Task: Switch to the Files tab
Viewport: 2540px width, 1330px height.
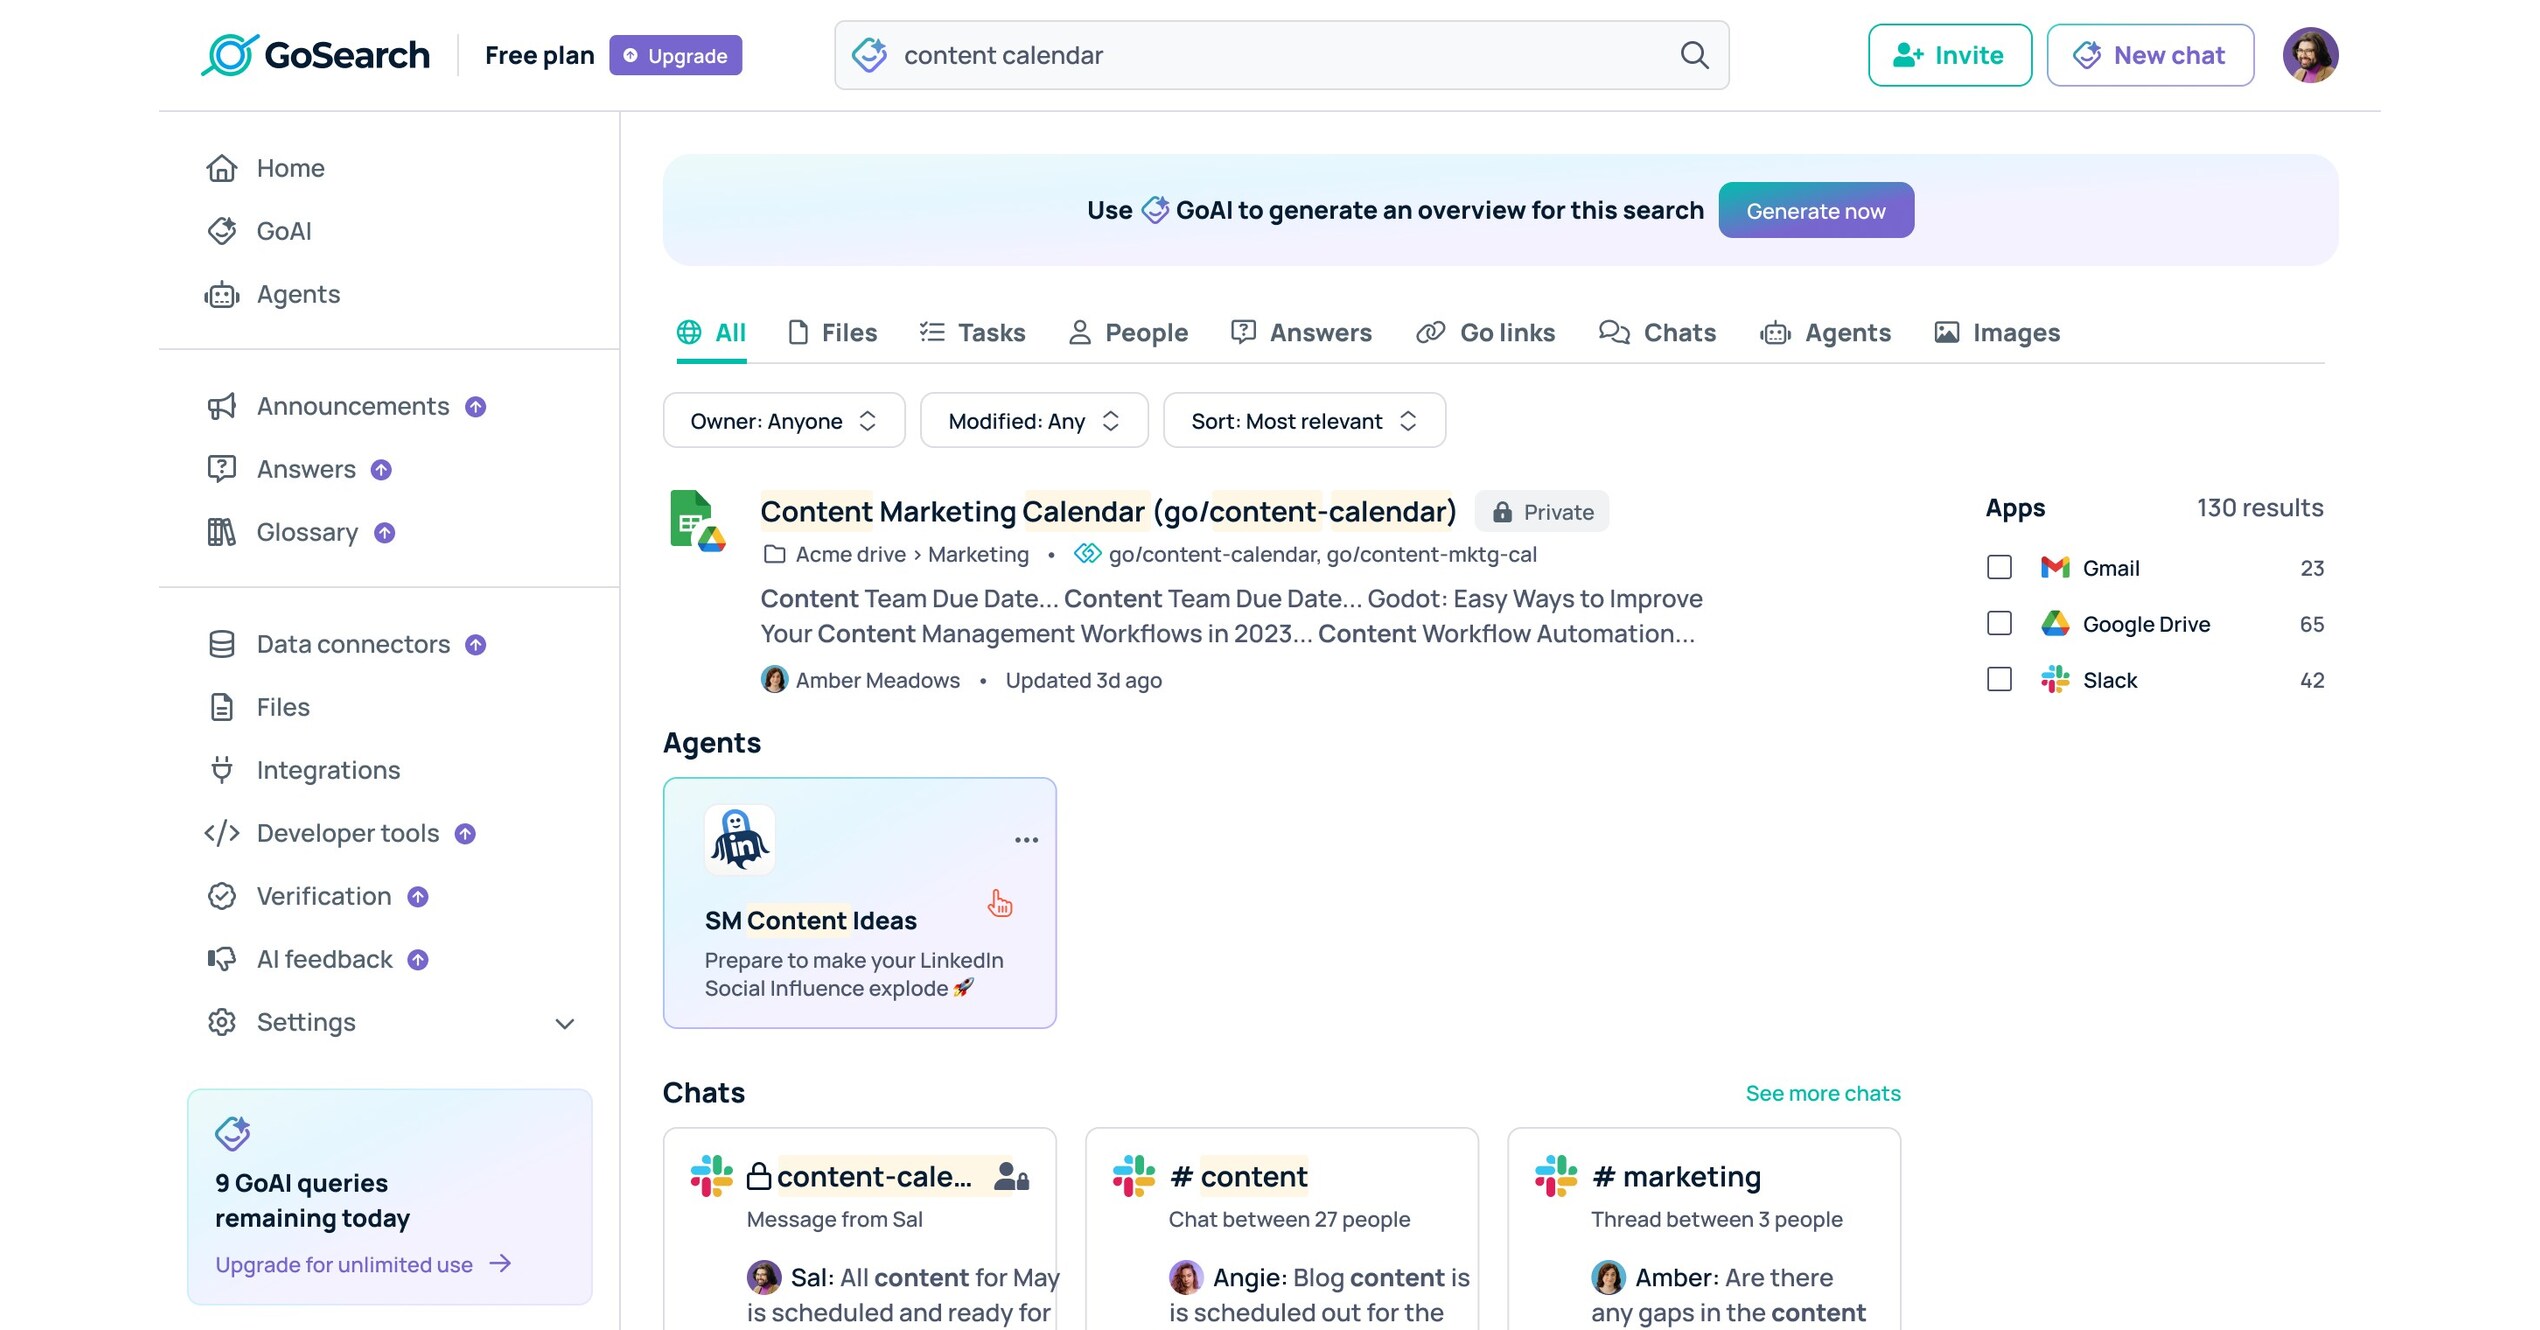Action: (832, 333)
